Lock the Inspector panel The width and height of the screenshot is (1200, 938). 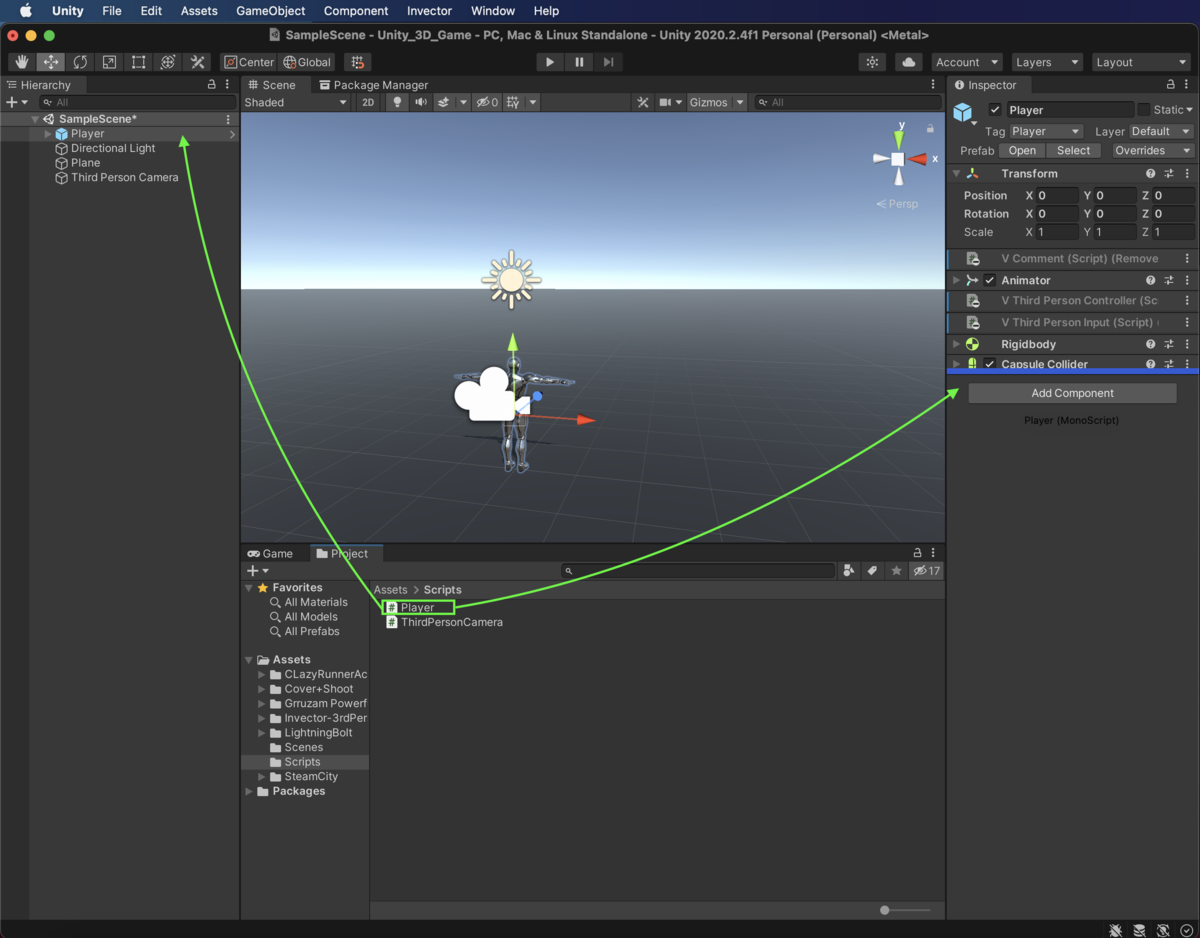point(1171,85)
